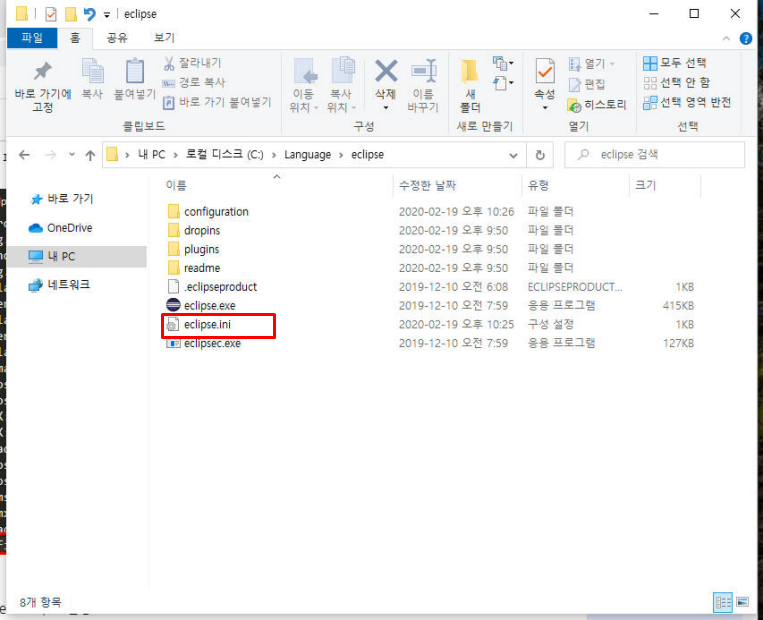The height and width of the screenshot is (620, 763).
Task: Open the Easy access dropdown icon
Action: click(x=503, y=83)
